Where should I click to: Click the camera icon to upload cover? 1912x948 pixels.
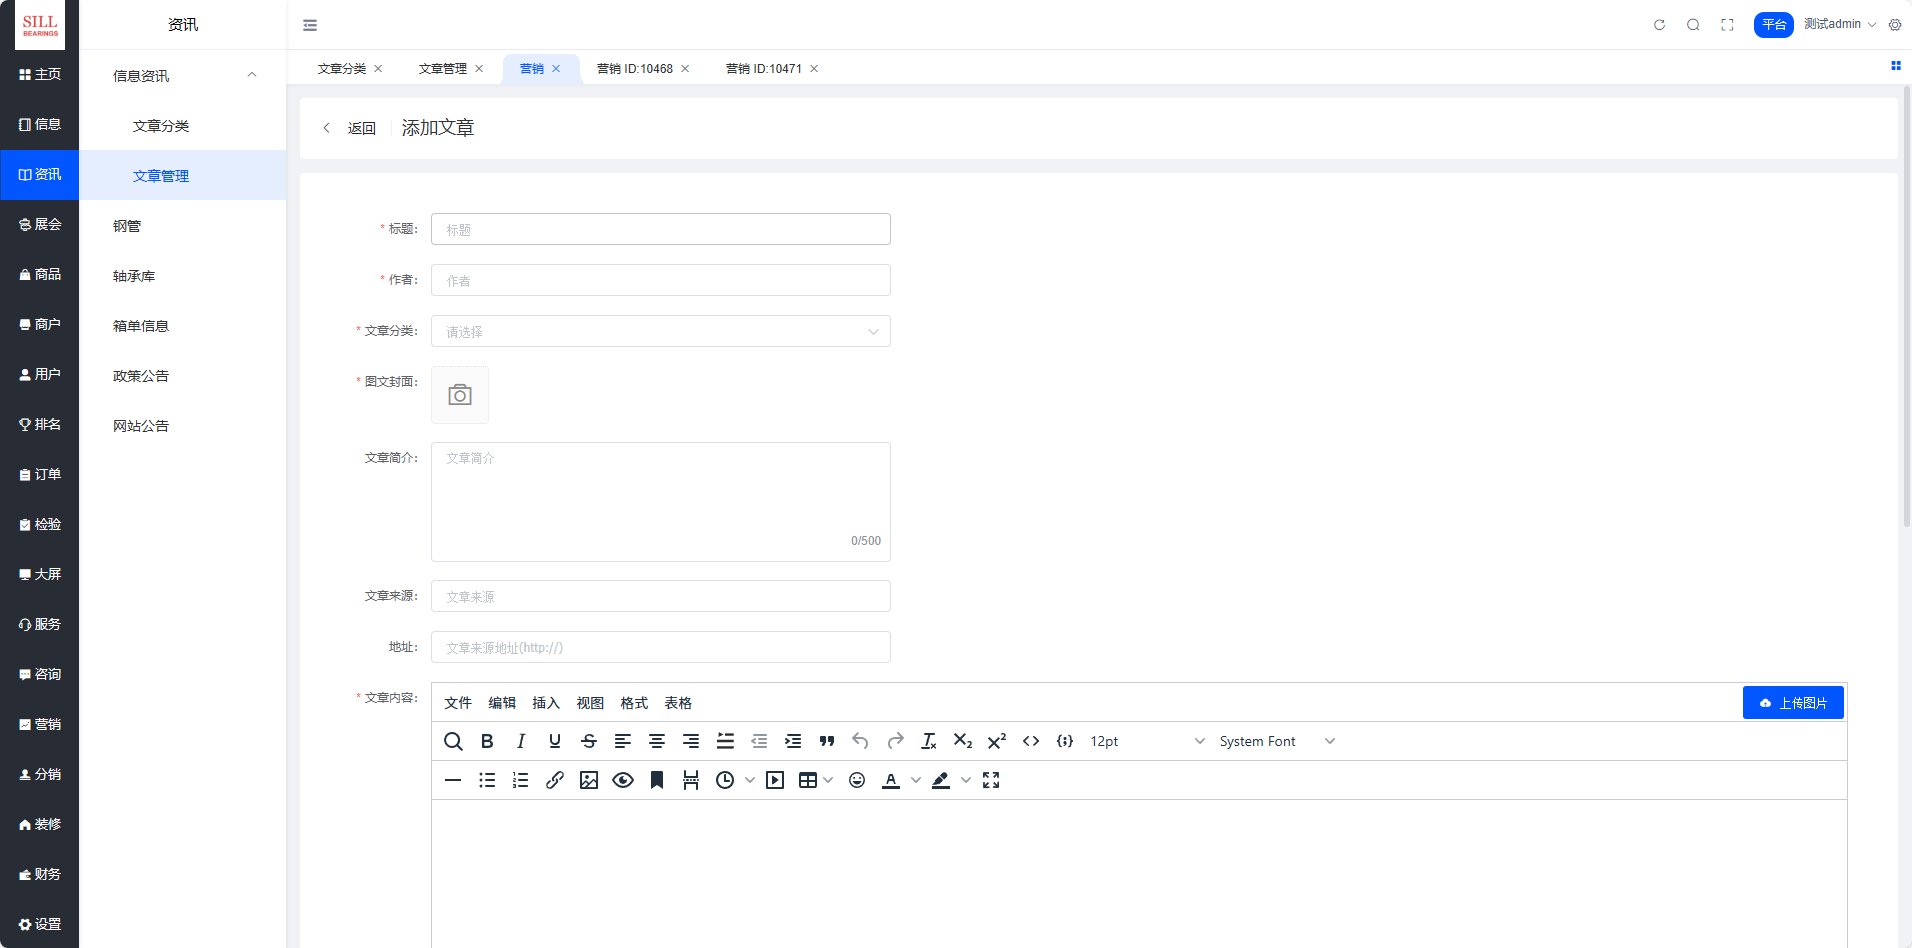point(460,395)
